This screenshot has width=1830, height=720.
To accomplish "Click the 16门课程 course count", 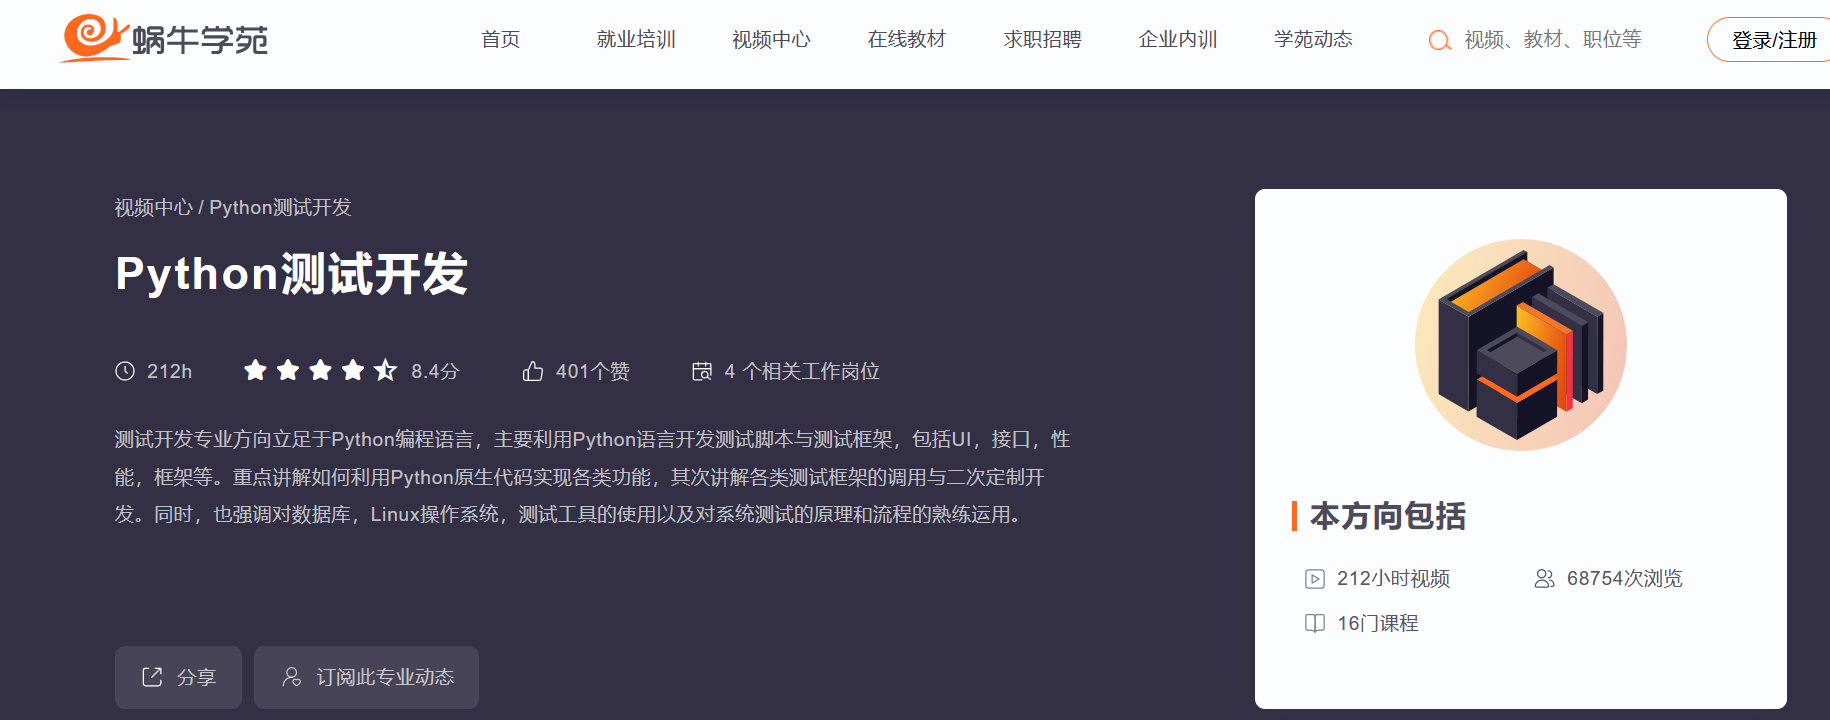I will pos(1378,624).
